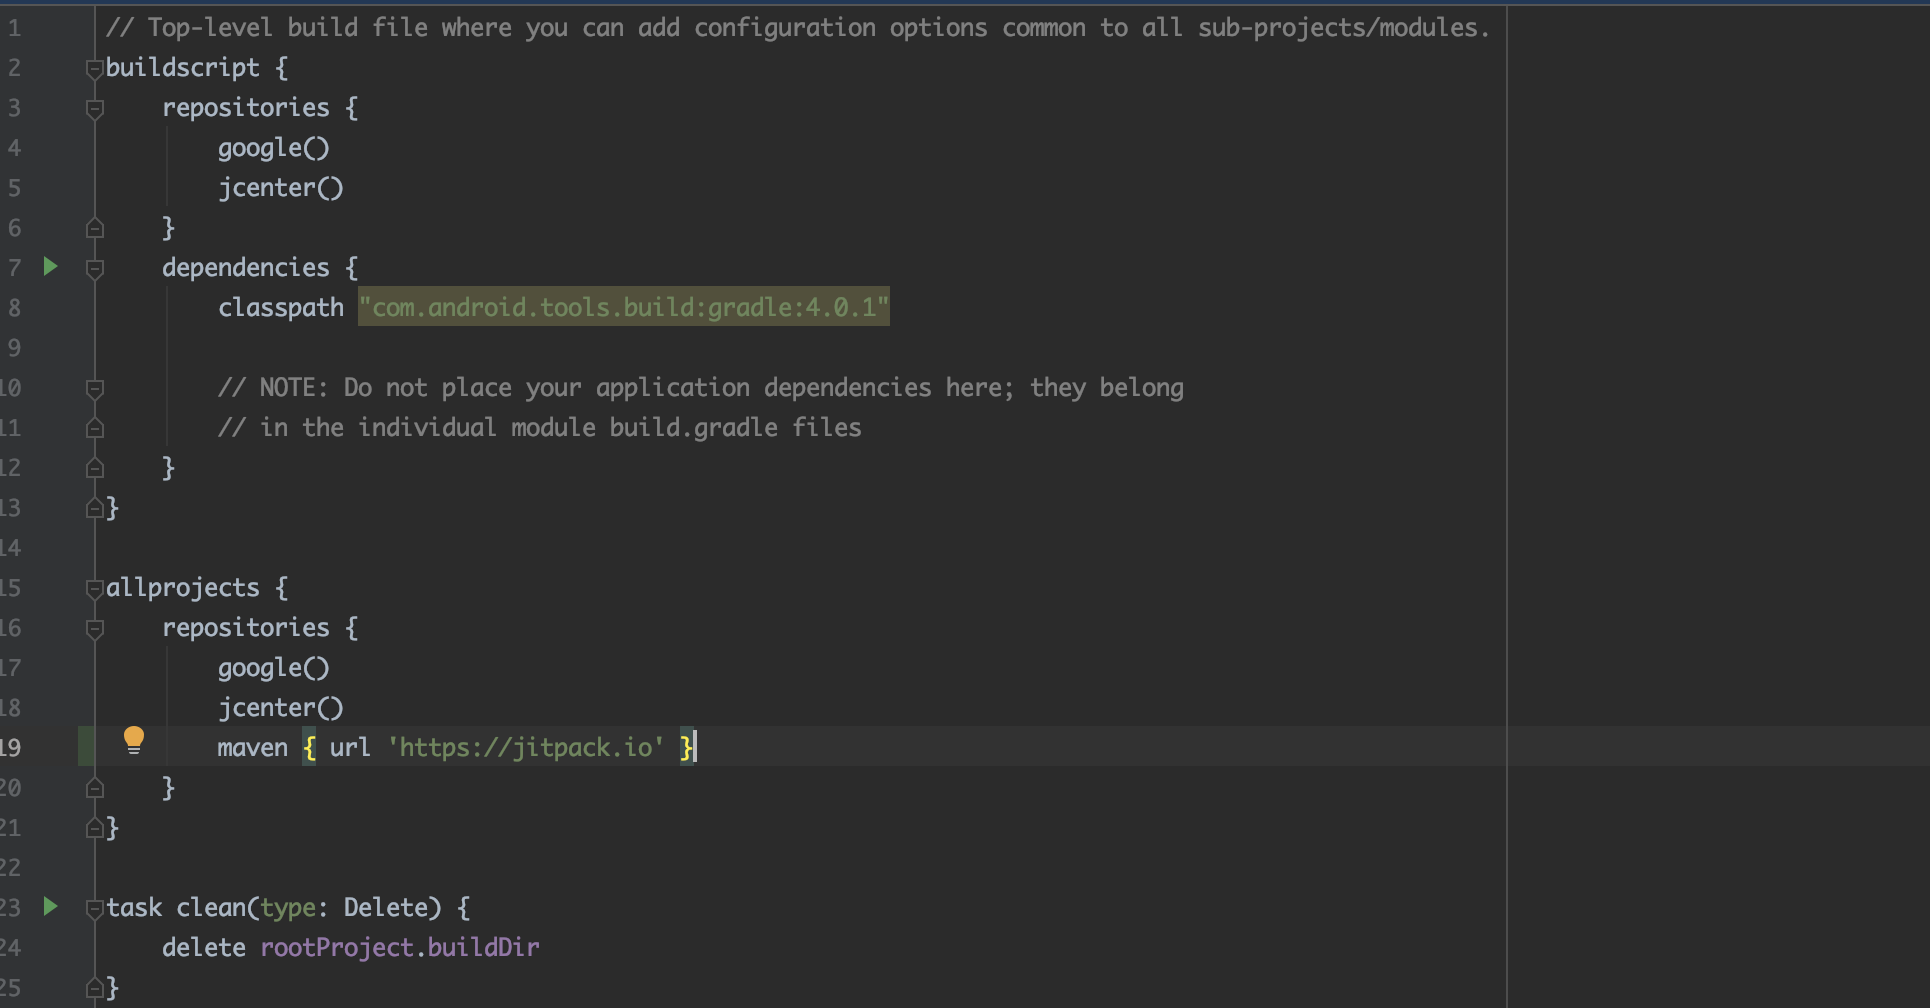Collapse the task clean block fold marker

point(95,909)
